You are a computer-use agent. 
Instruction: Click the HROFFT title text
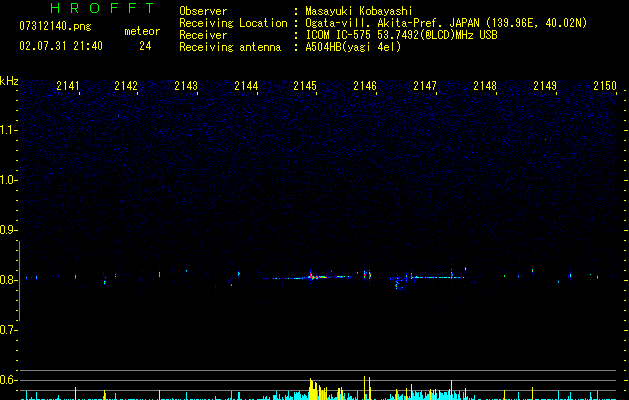(102, 8)
